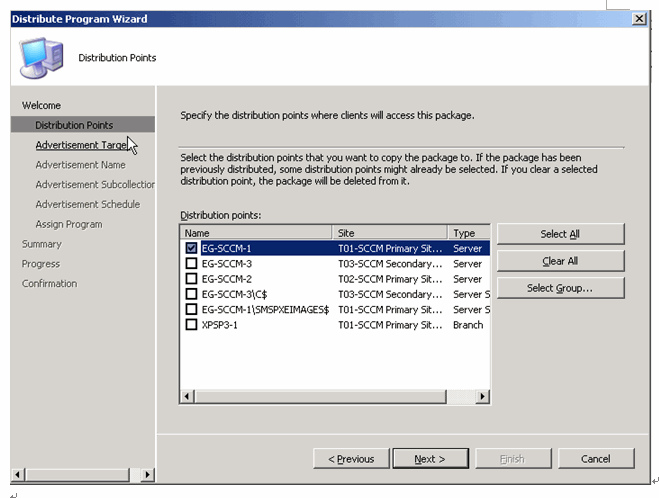Tick the XPSP3-1 branch checkbox
Viewport: 659px width, 498px height.
pyautogui.click(x=191, y=324)
